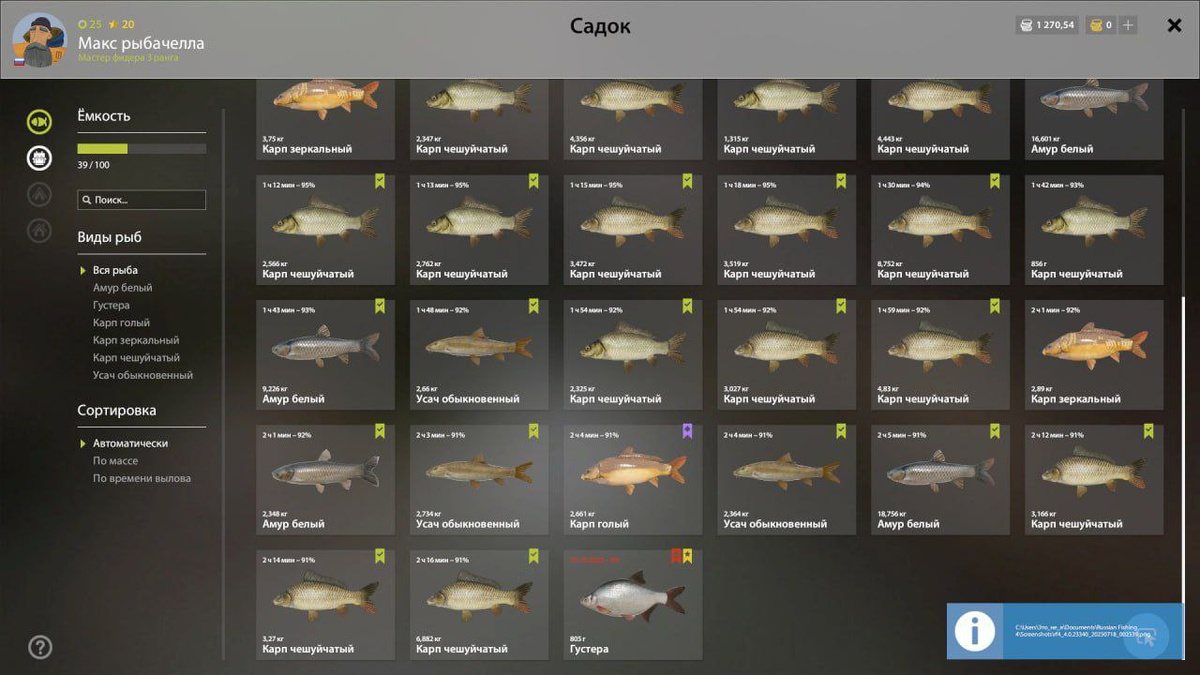Click the purple star badge on Карп голый

point(687,431)
